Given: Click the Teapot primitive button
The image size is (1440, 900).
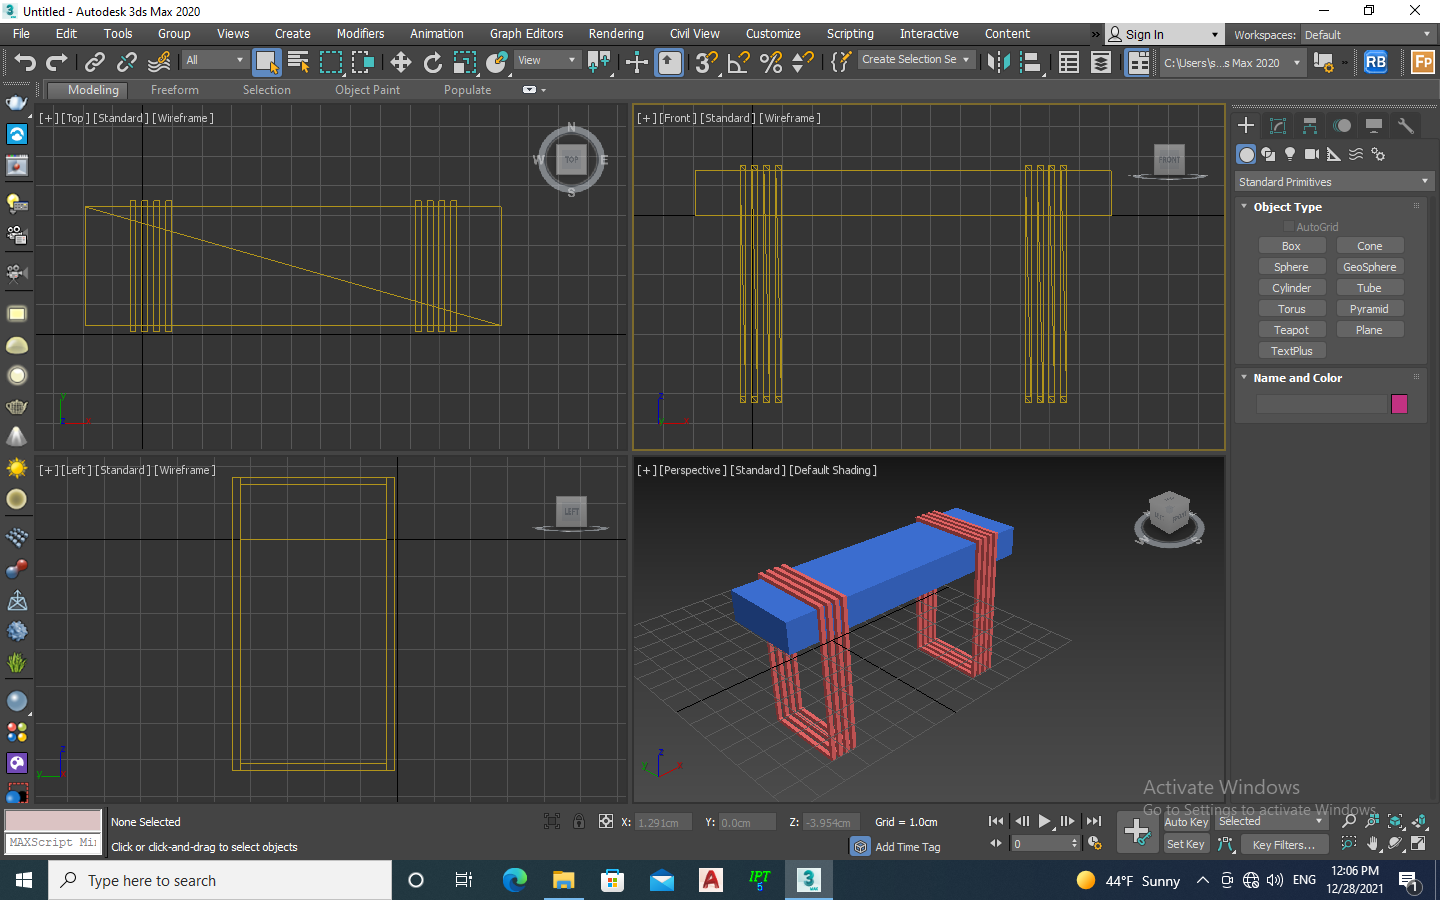Looking at the screenshot, I should (x=1291, y=330).
